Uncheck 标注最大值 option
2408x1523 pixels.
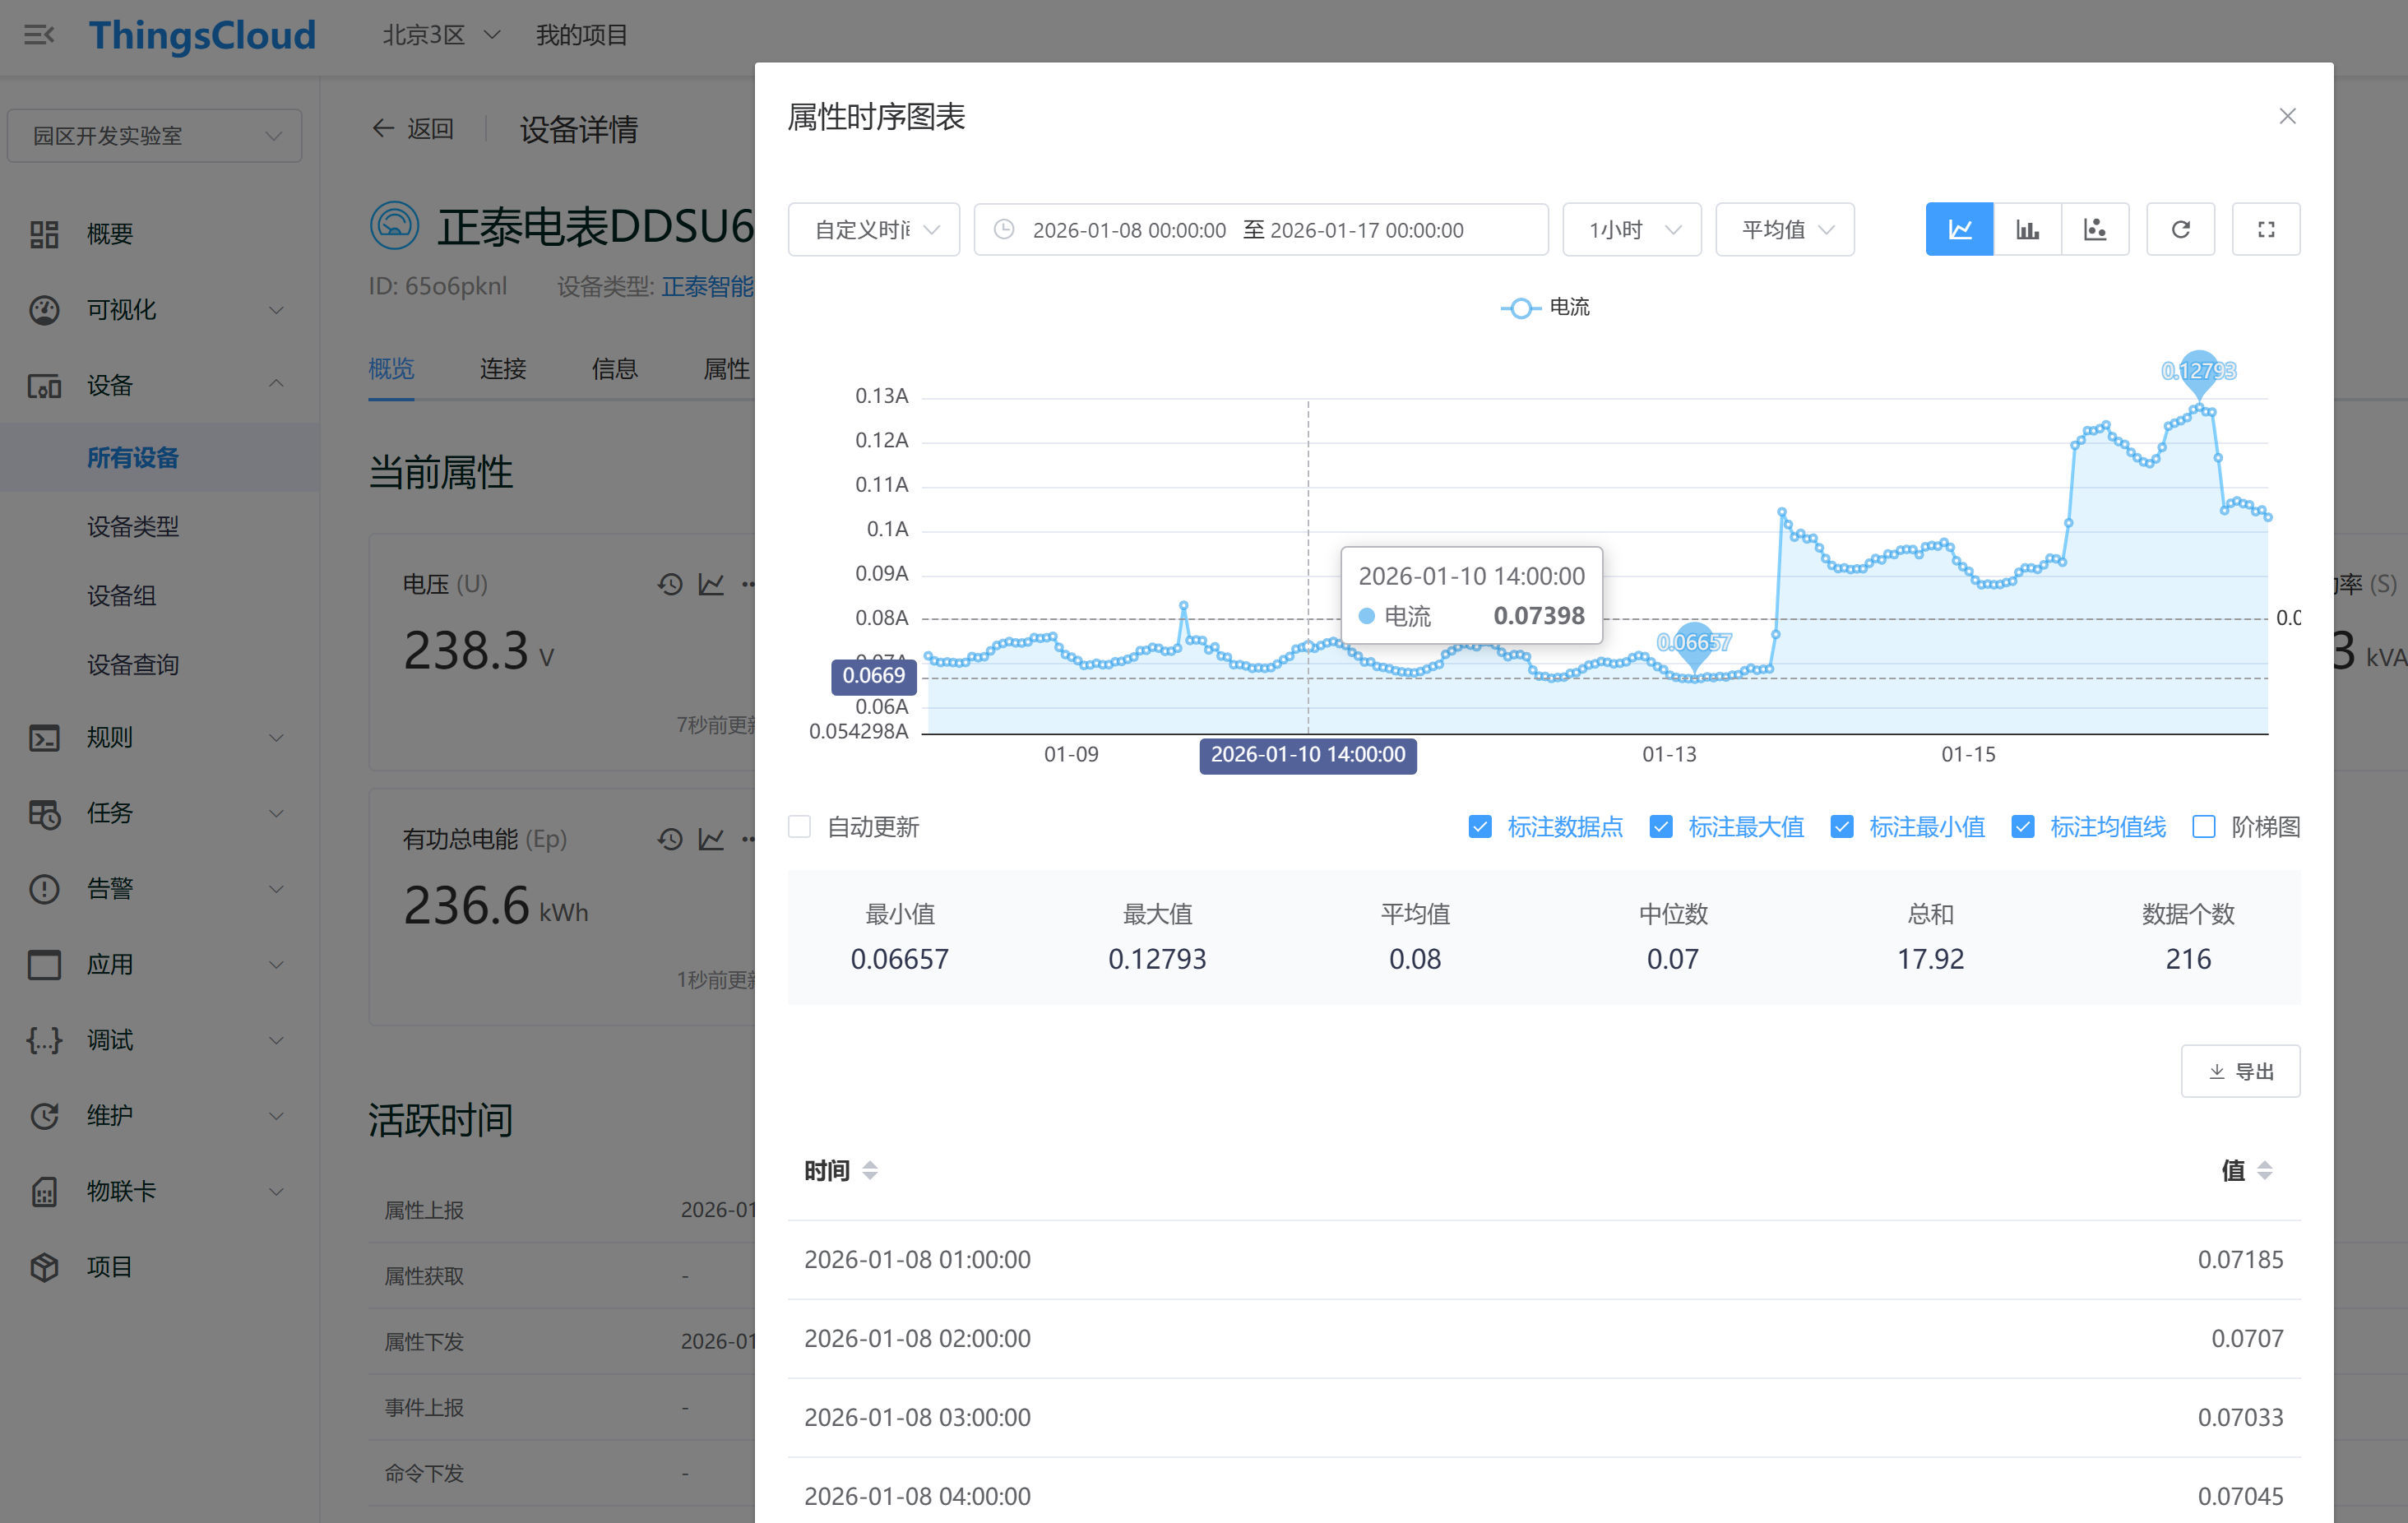[x=1661, y=826]
